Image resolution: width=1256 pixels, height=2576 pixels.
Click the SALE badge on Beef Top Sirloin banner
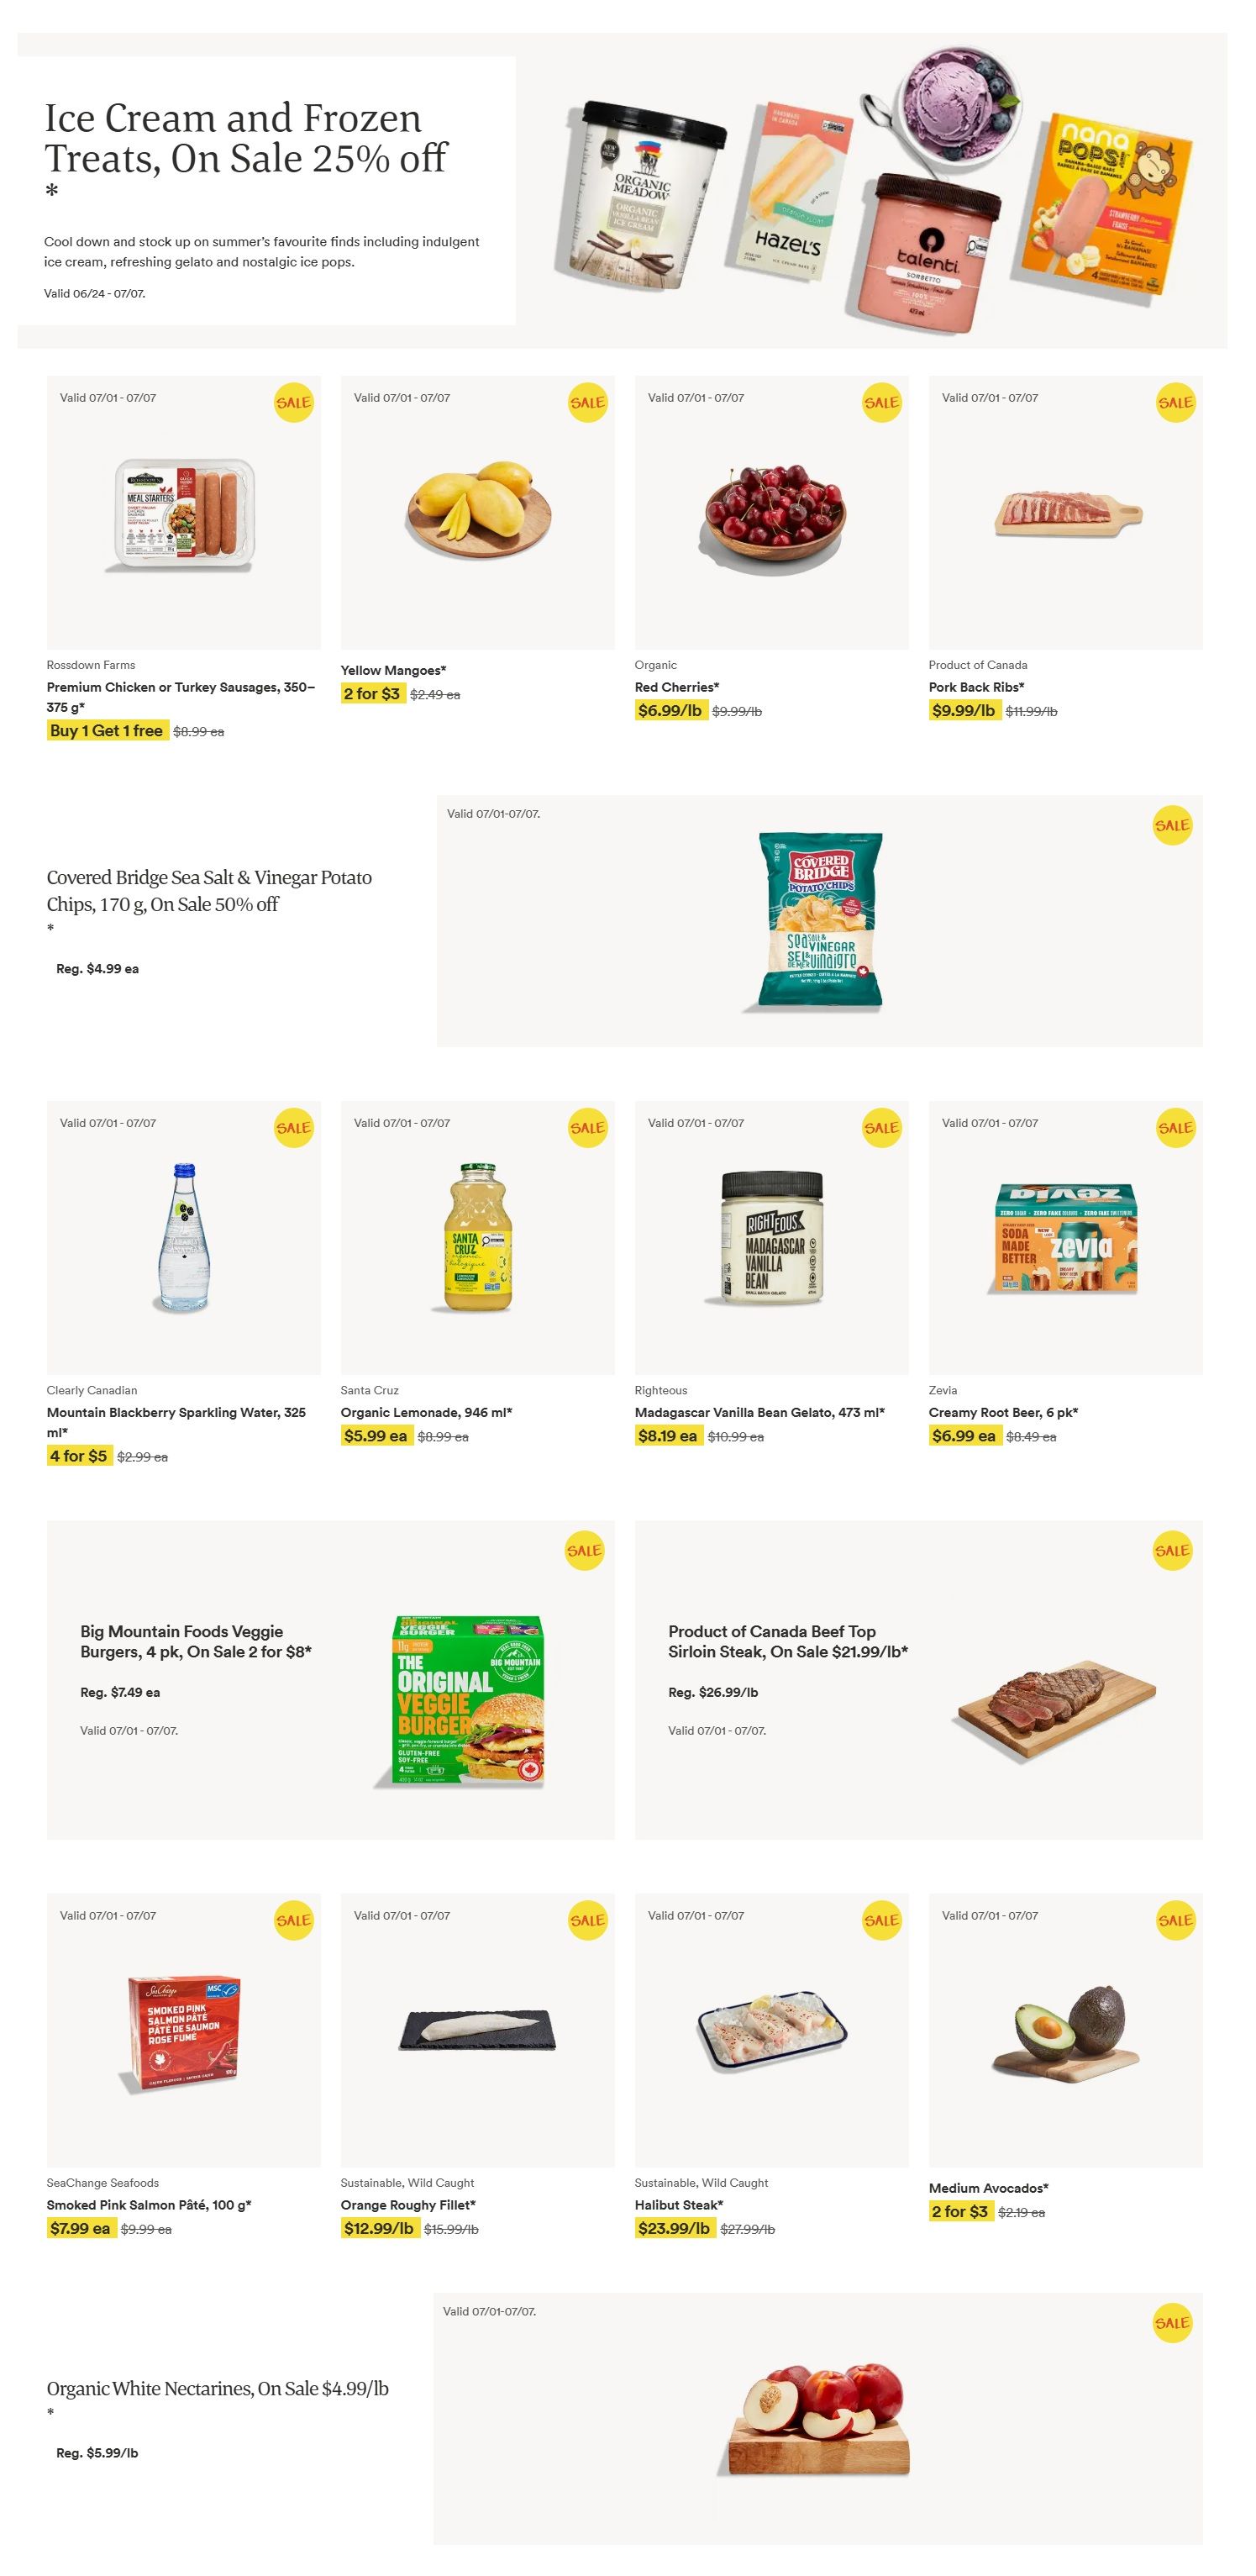click(1172, 1550)
